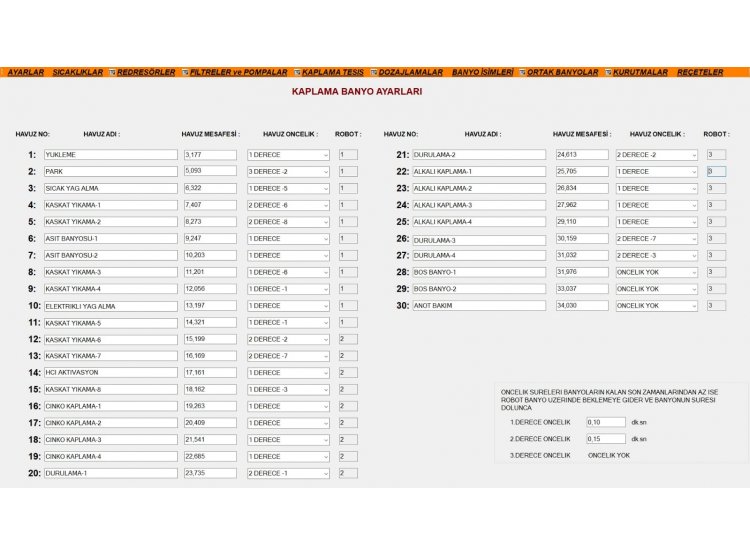750x554 pixels.
Task: Expand priority dropdown for ALKALI KAPLAMA-1
Action: pos(693,172)
